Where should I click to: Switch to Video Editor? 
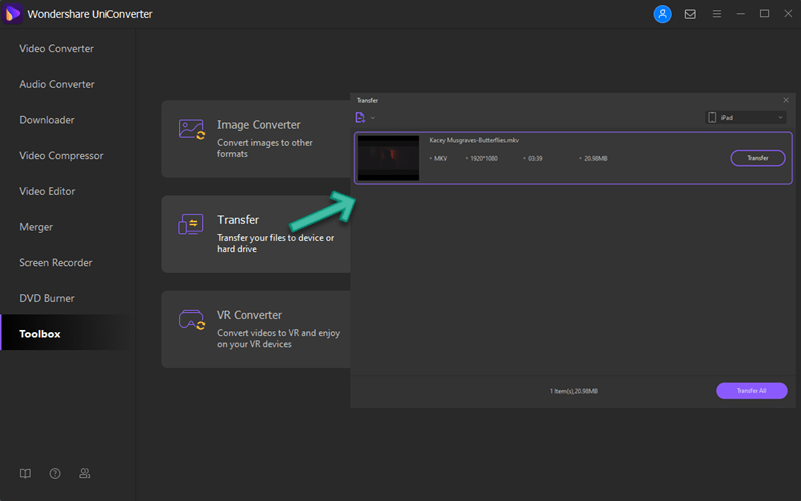point(47,192)
